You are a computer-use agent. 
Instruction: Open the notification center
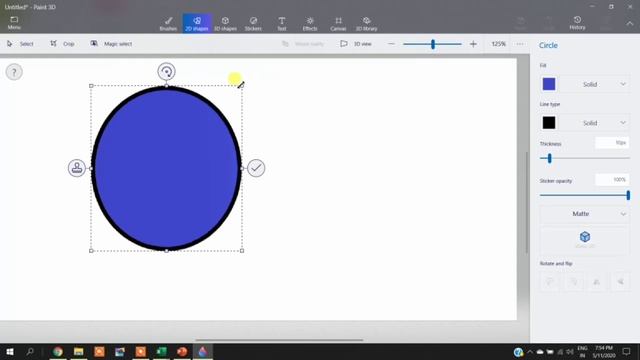627,351
